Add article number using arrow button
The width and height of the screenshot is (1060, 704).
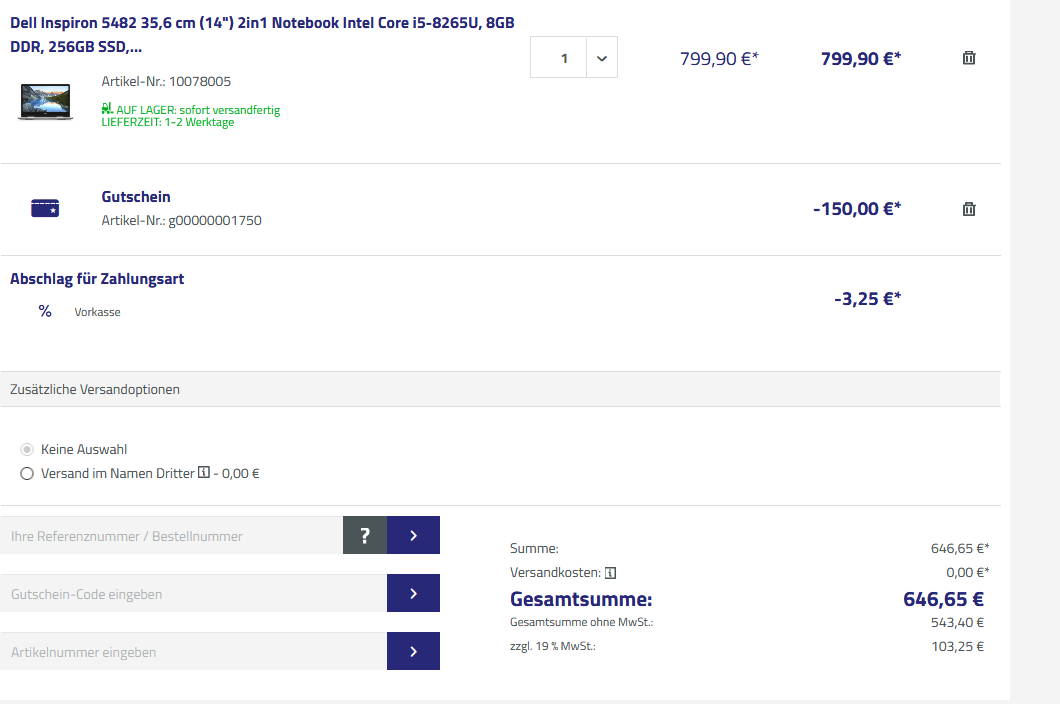(x=413, y=652)
